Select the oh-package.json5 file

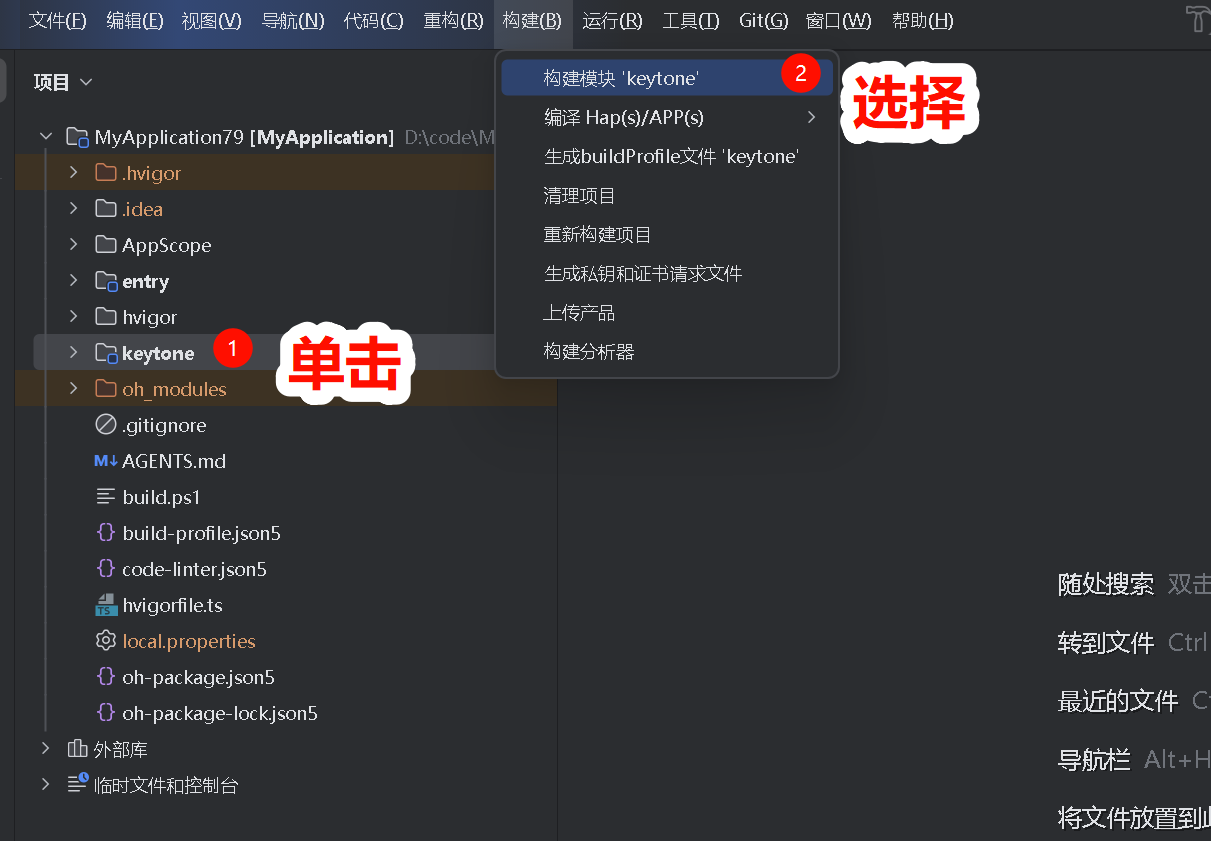198,677
